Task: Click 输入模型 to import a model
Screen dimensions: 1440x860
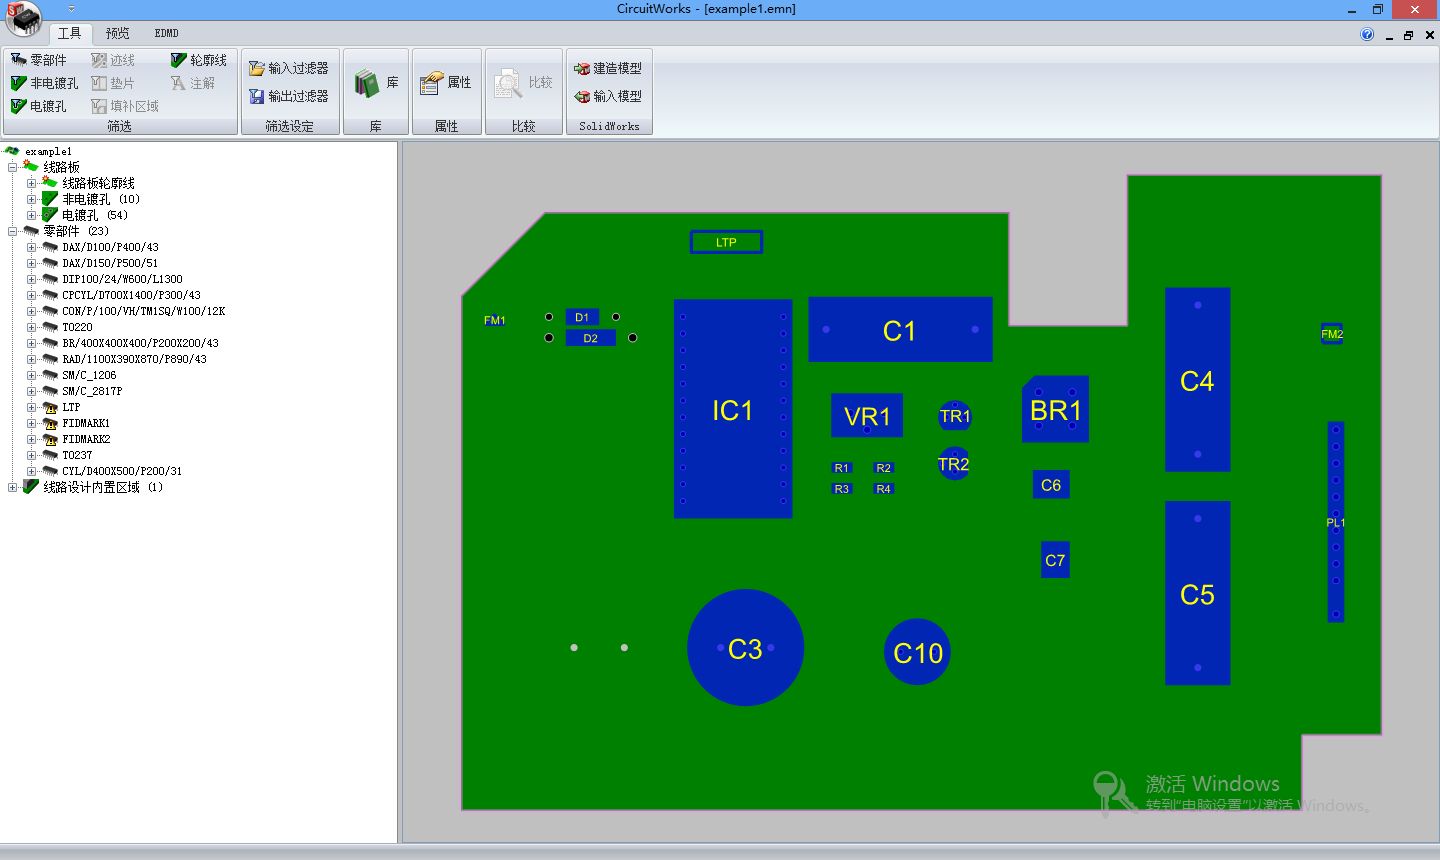Action: (x=608, y=96)
